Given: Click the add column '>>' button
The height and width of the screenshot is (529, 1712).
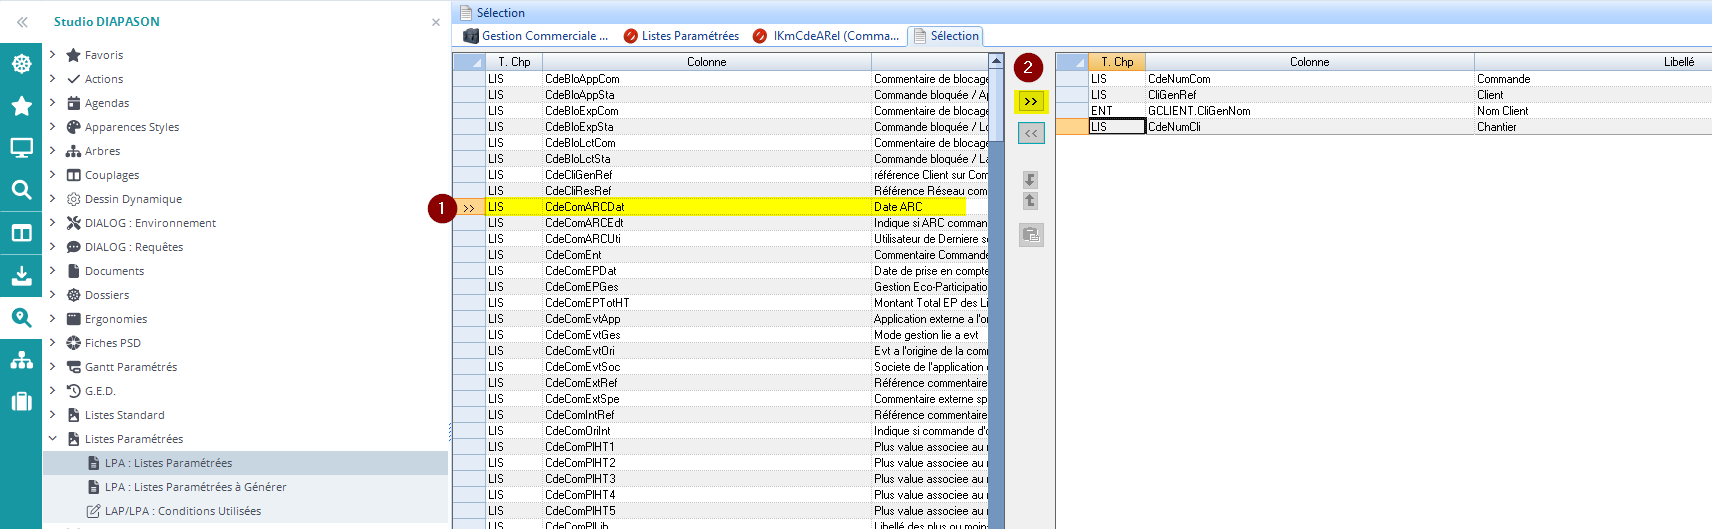Looking at the screenshot, I should click(x=1030, y=101).
